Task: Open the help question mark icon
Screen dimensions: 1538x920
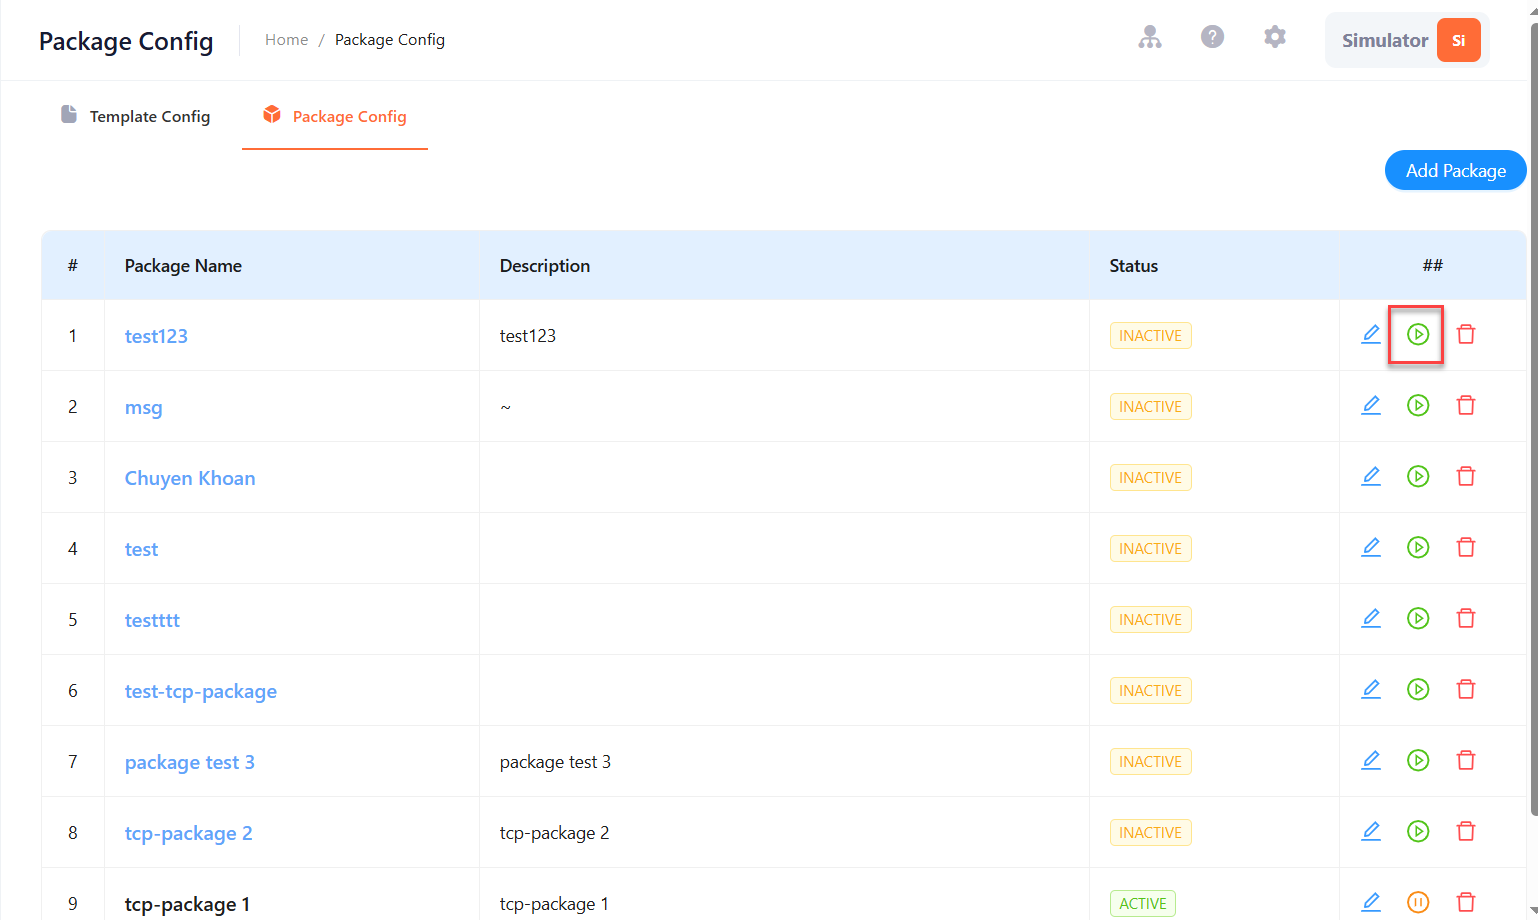Action: (x=1212, y=37)
